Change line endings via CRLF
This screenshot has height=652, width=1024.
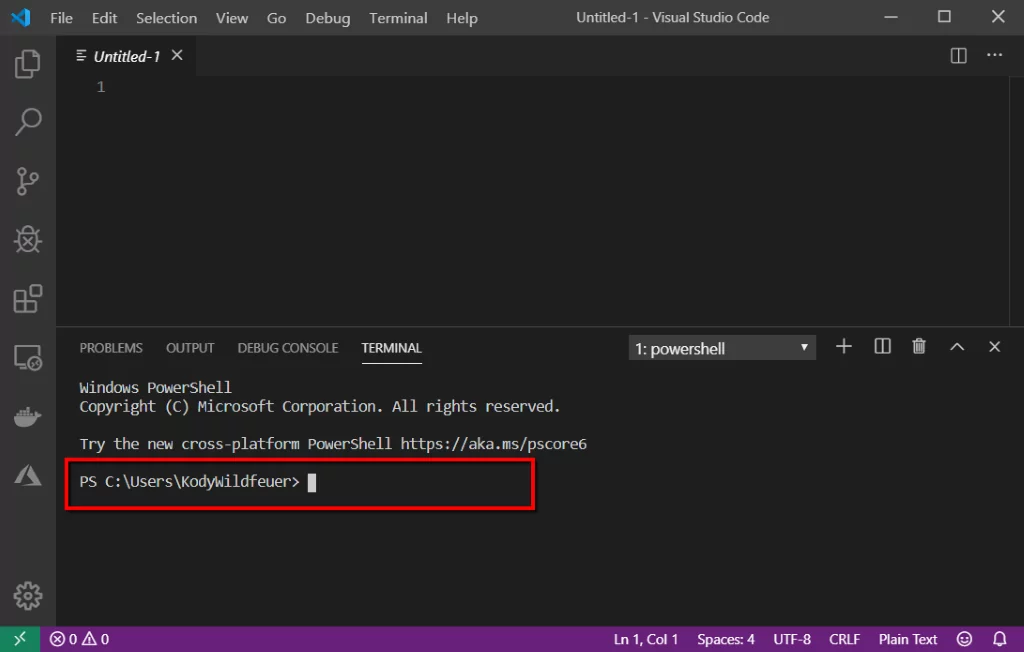(x=844, y=639)
